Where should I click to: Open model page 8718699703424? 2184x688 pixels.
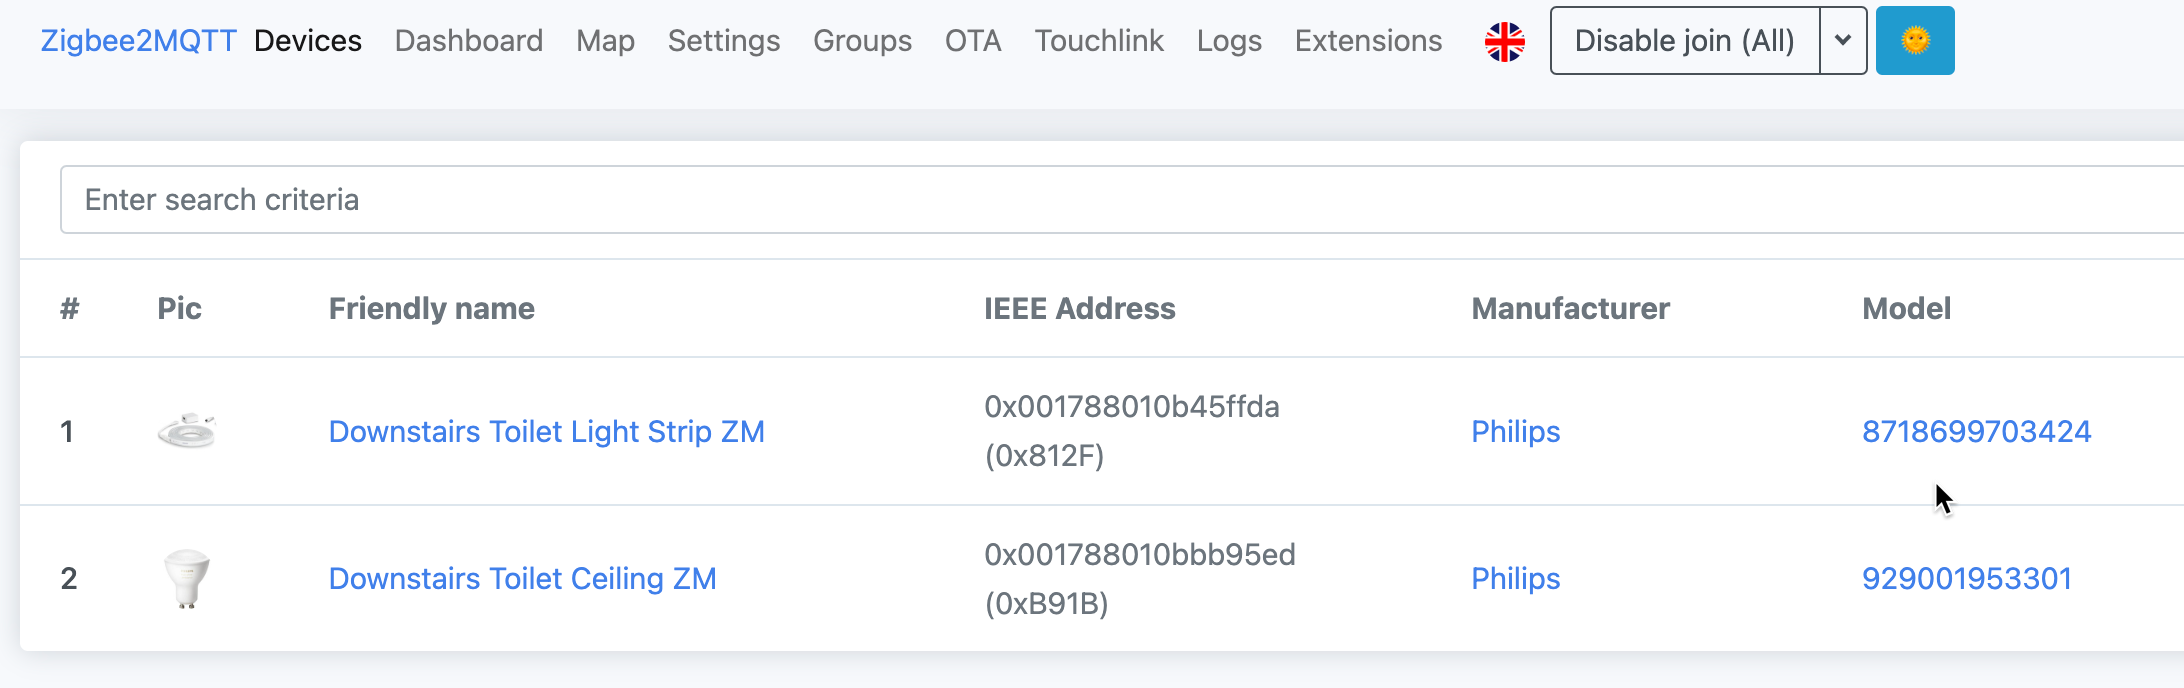1976,431
